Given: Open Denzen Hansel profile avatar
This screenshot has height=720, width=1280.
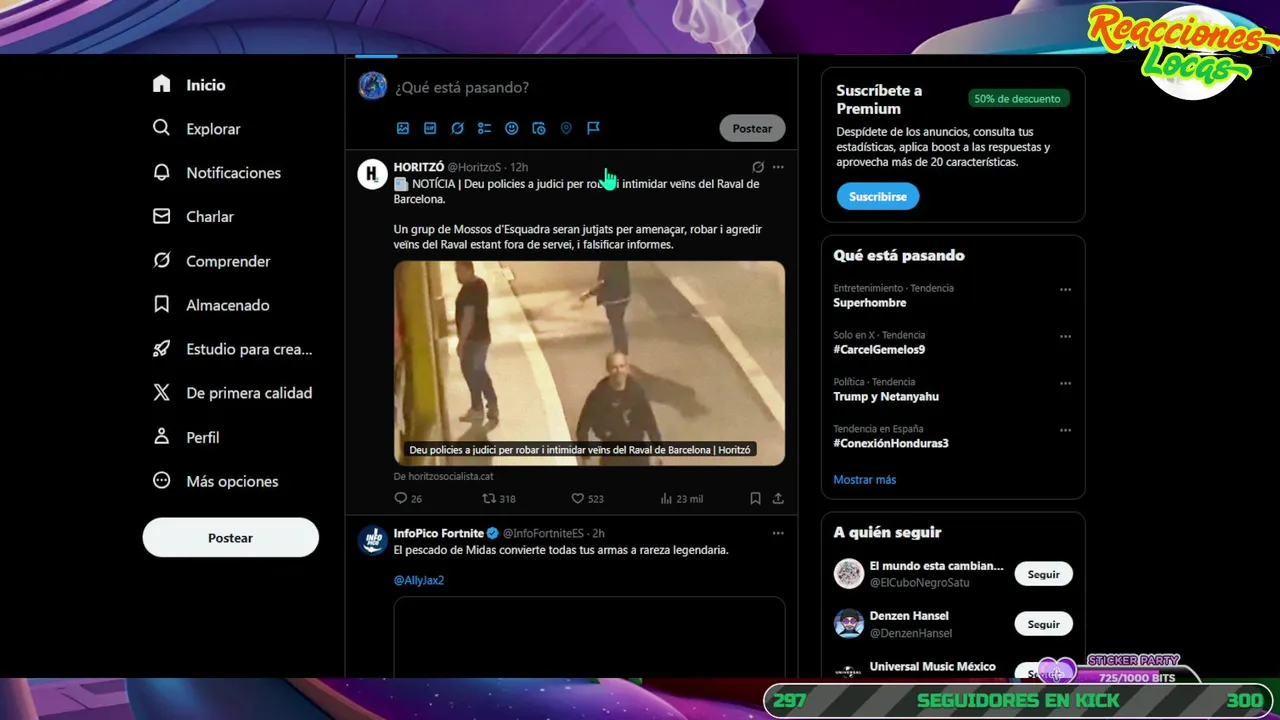Looking at the screenshot, I should click(x=849, y=623).
